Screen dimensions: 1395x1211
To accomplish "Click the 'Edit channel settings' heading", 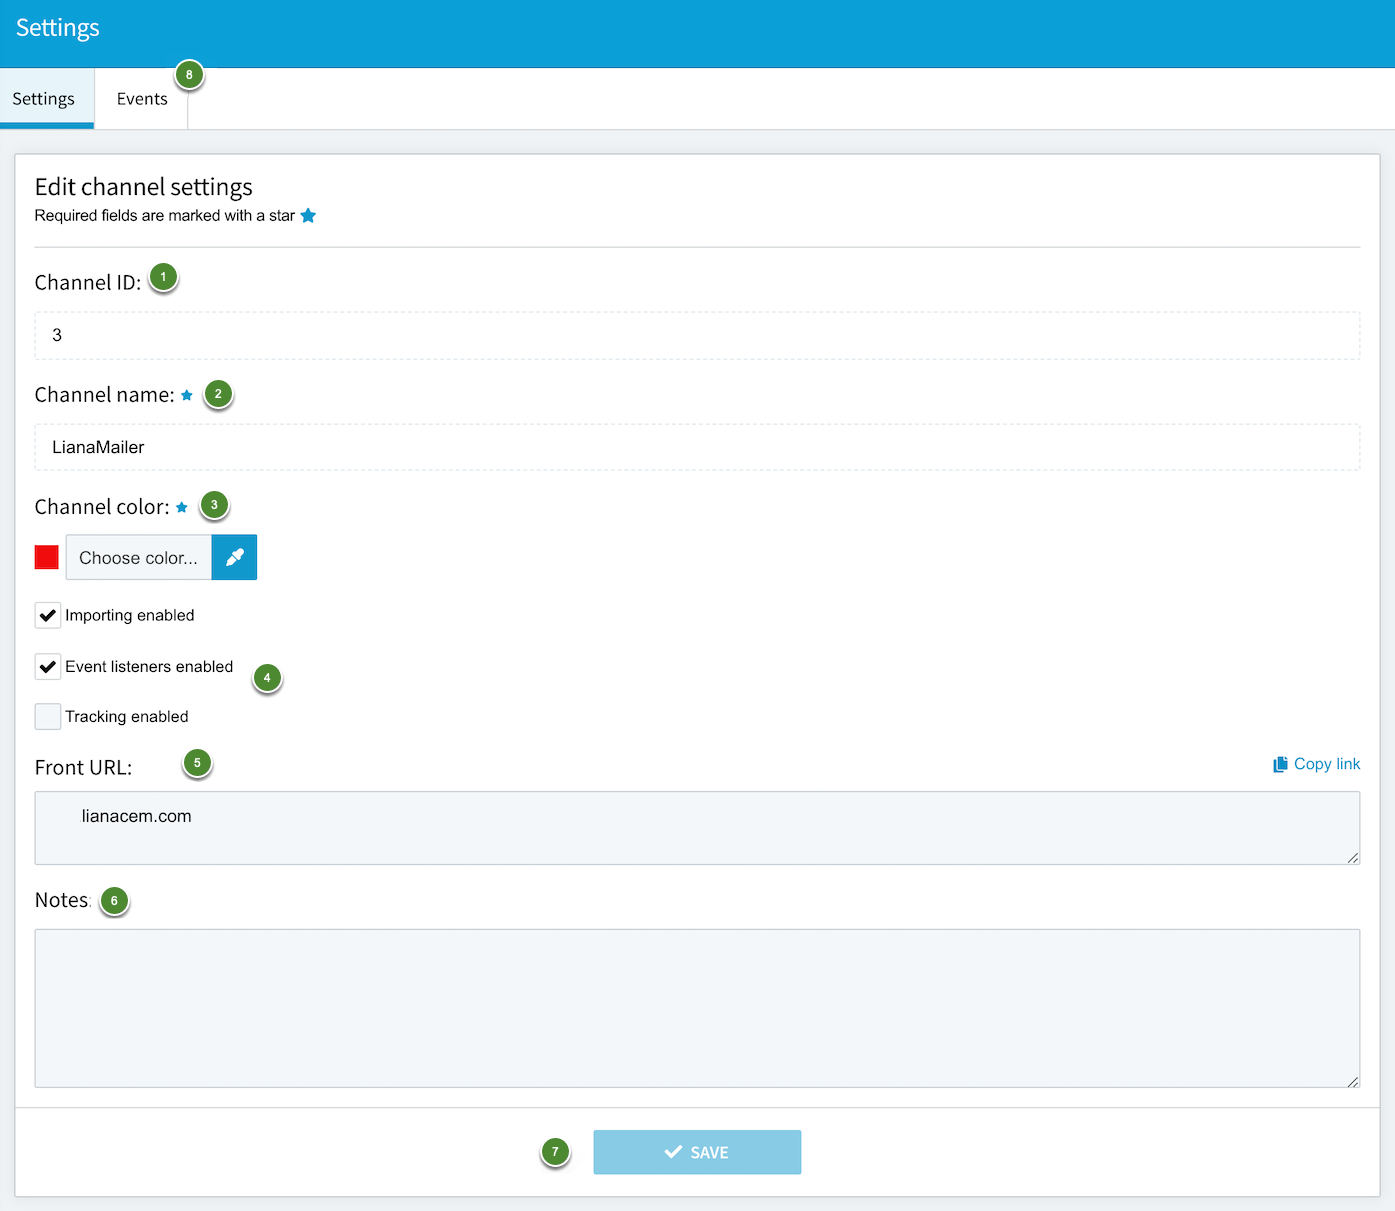I will 144,187.
